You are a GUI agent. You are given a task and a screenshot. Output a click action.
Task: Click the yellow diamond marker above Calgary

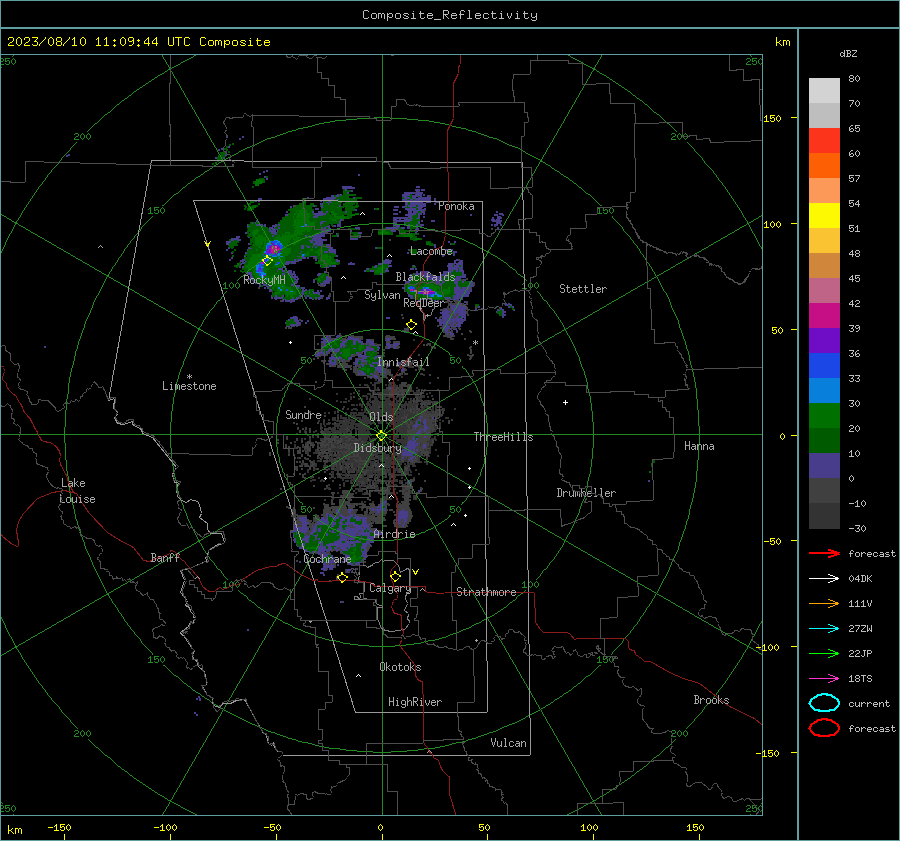(395, 576)
